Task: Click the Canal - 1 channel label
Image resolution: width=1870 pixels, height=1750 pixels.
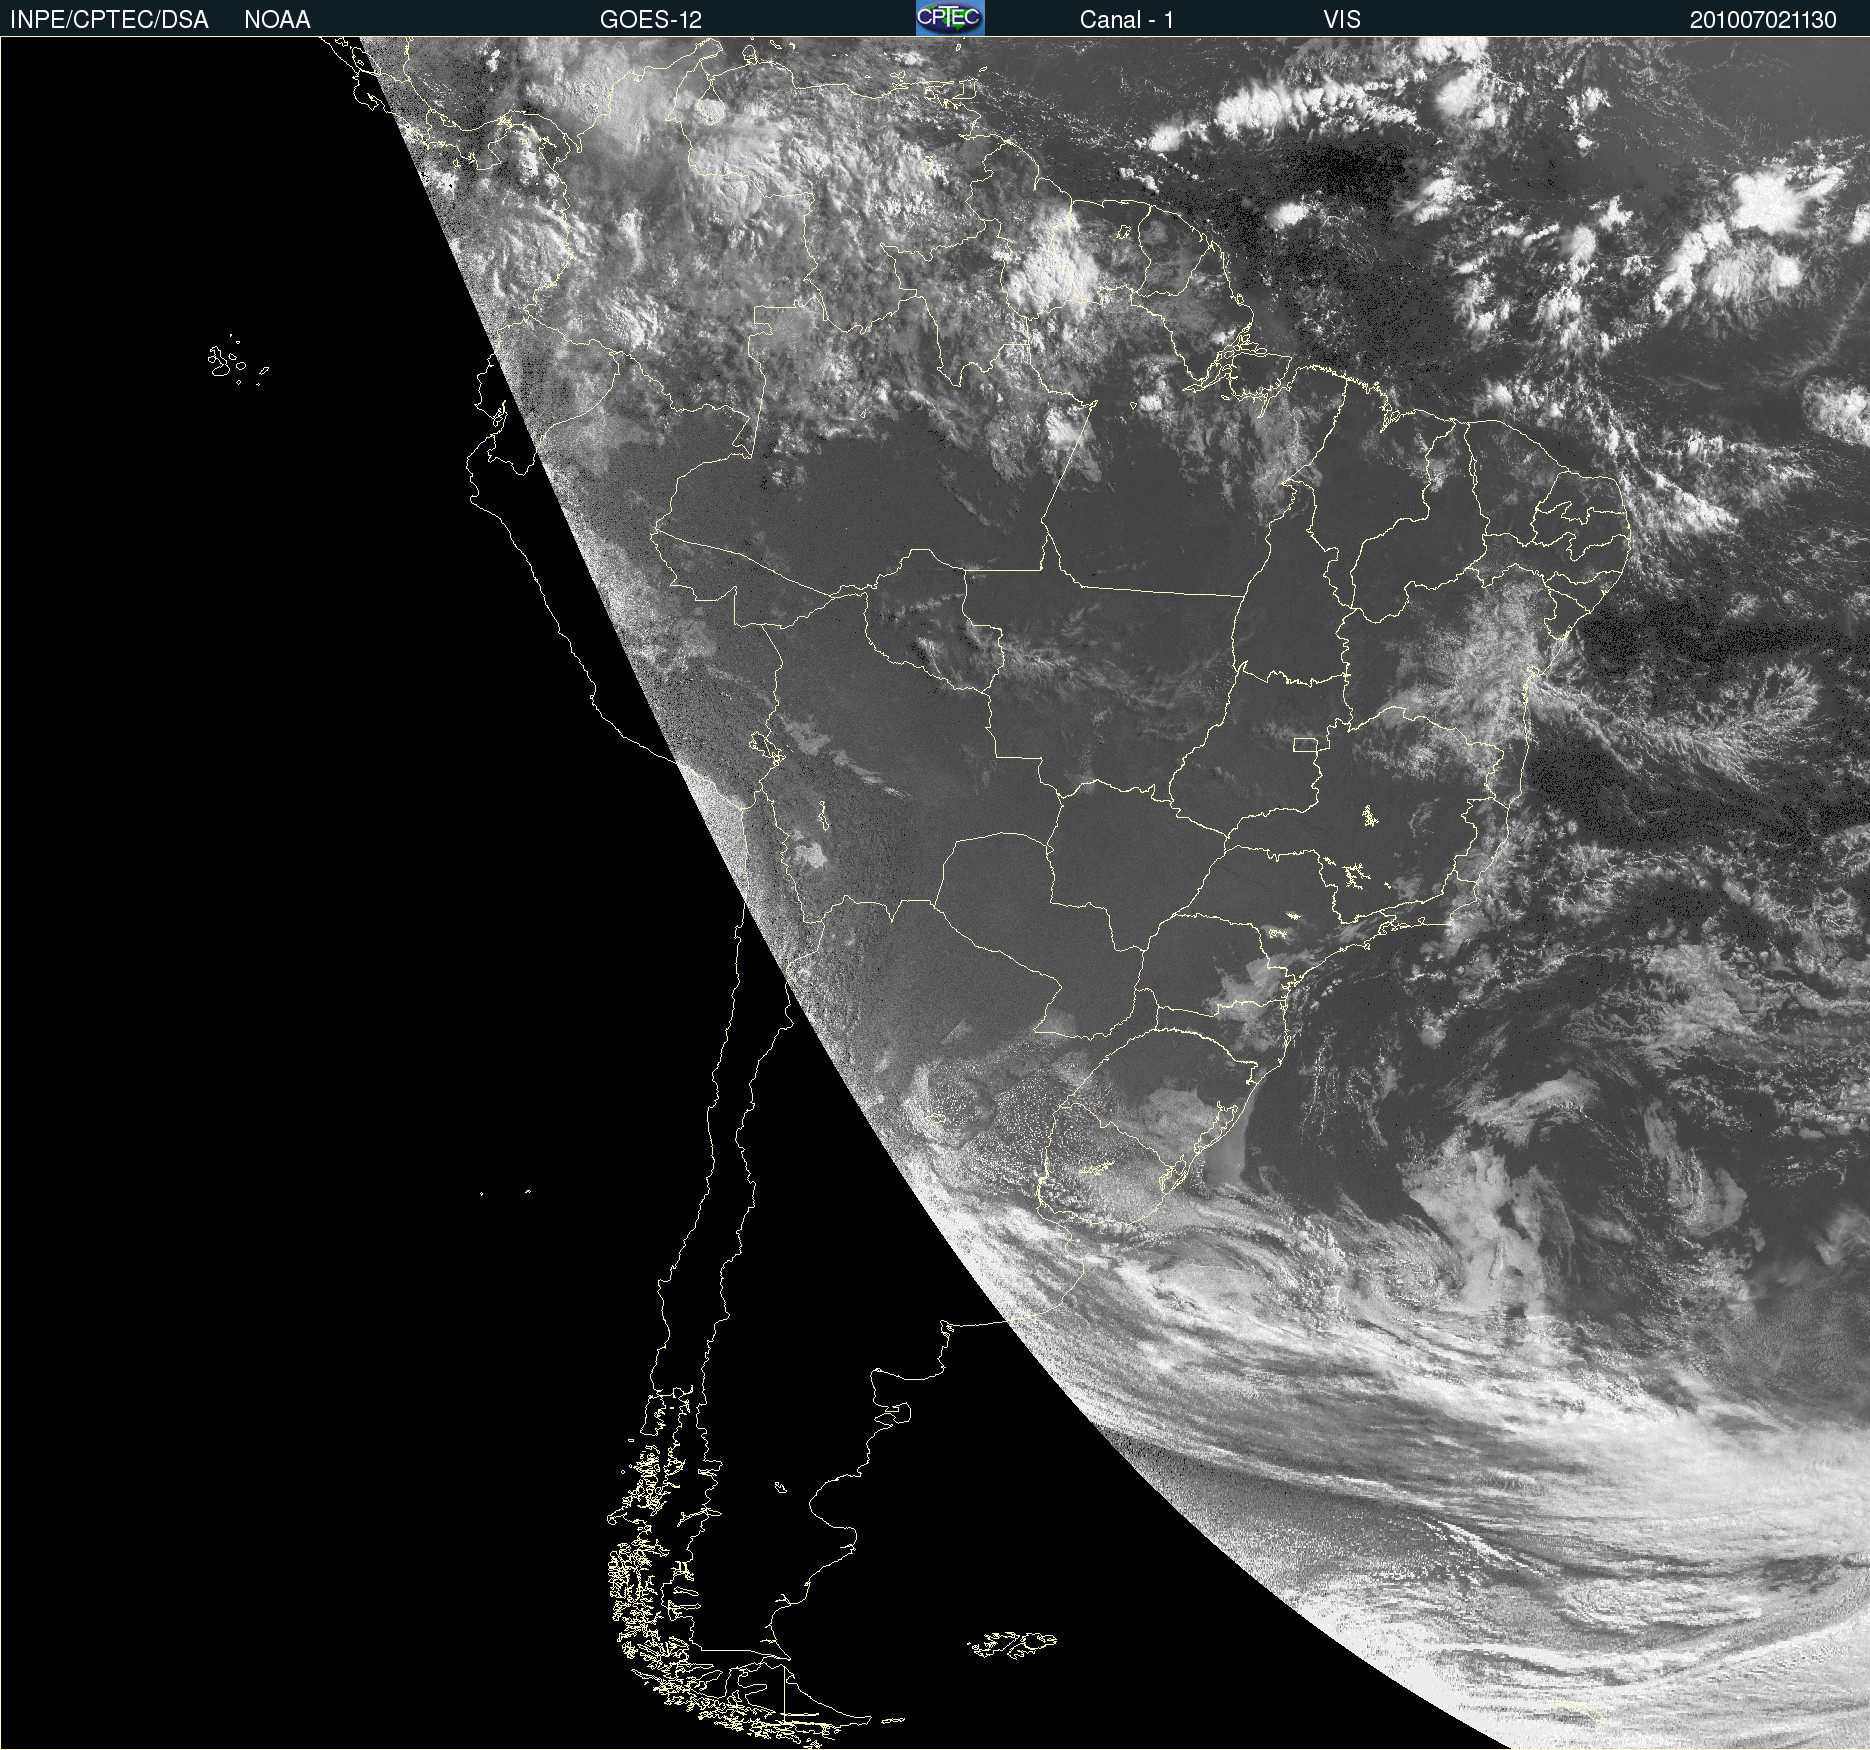Action: pyautogui.click(x=1127, y=20)
